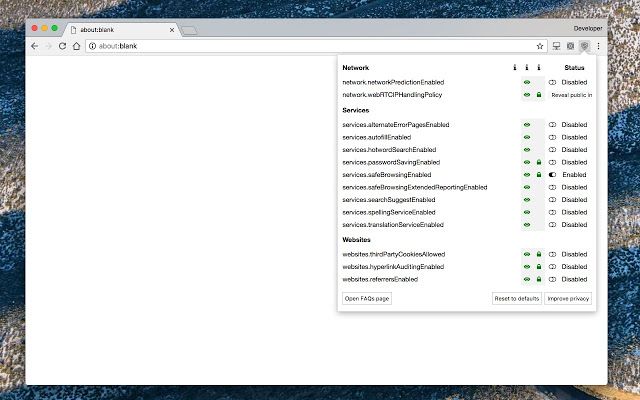Image resolution: width=640 pixels, height=400 pixels.
Task: Click eye icon for network.networkPredictionEnabled
Action: click(x=527, y=82)
